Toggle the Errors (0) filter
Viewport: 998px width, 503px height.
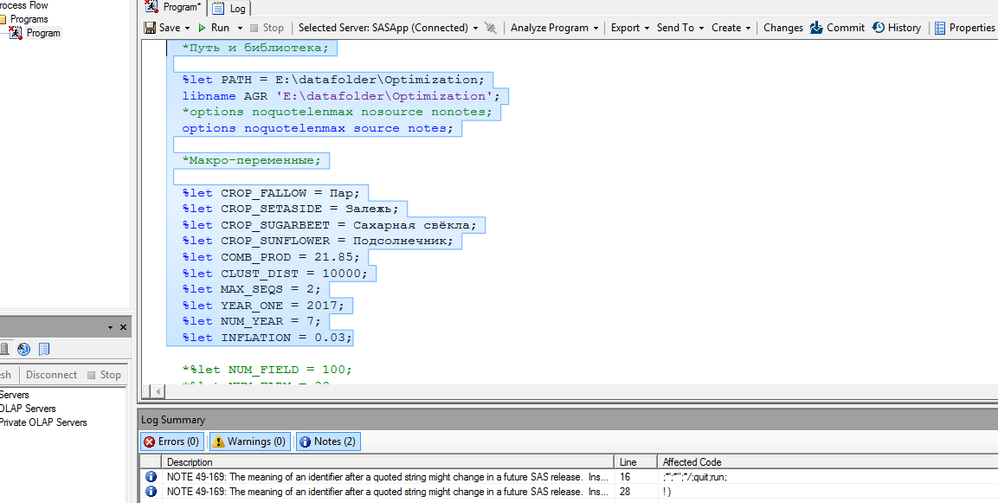pos(171,441)
